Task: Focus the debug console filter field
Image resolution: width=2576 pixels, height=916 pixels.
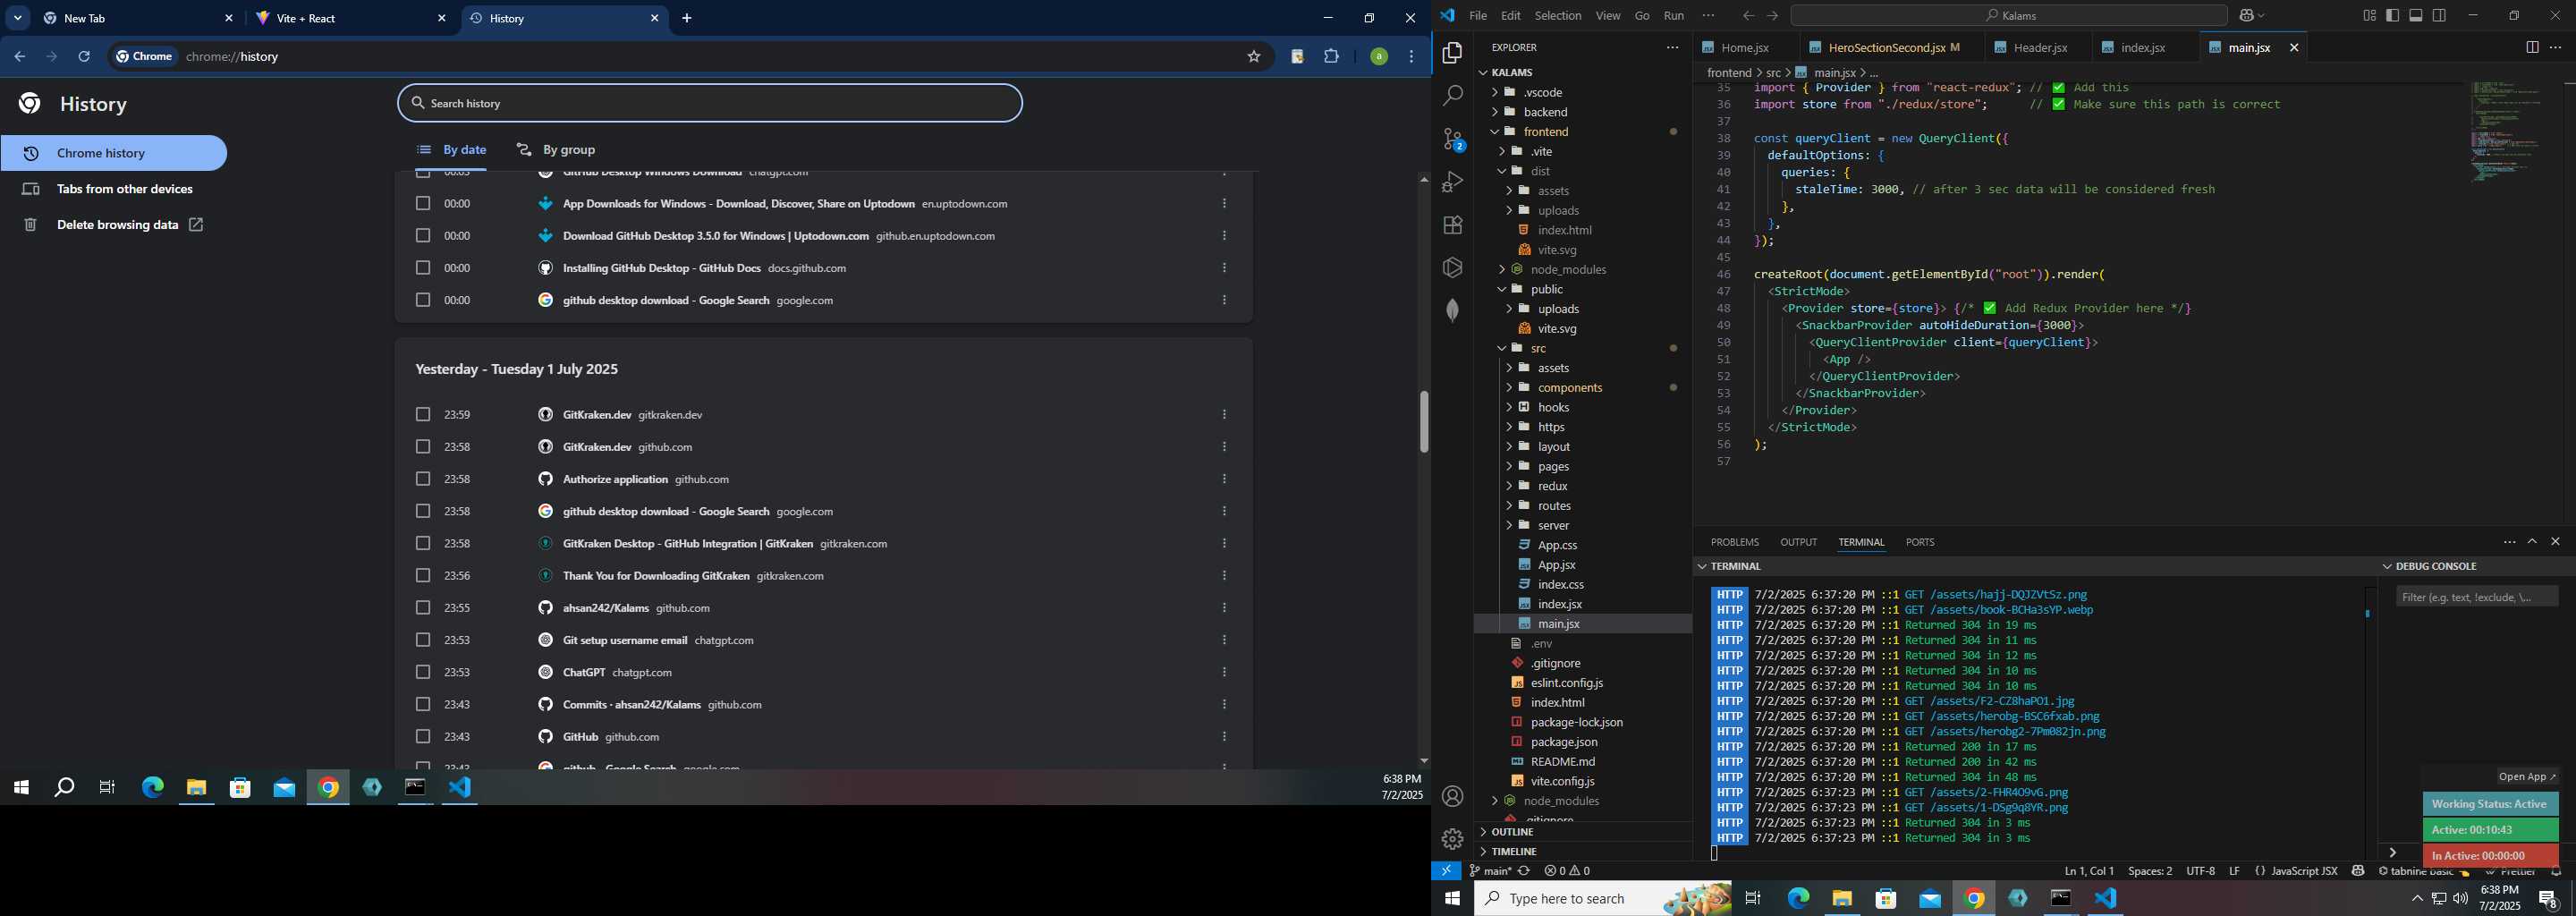Action: pos(2476,597)
